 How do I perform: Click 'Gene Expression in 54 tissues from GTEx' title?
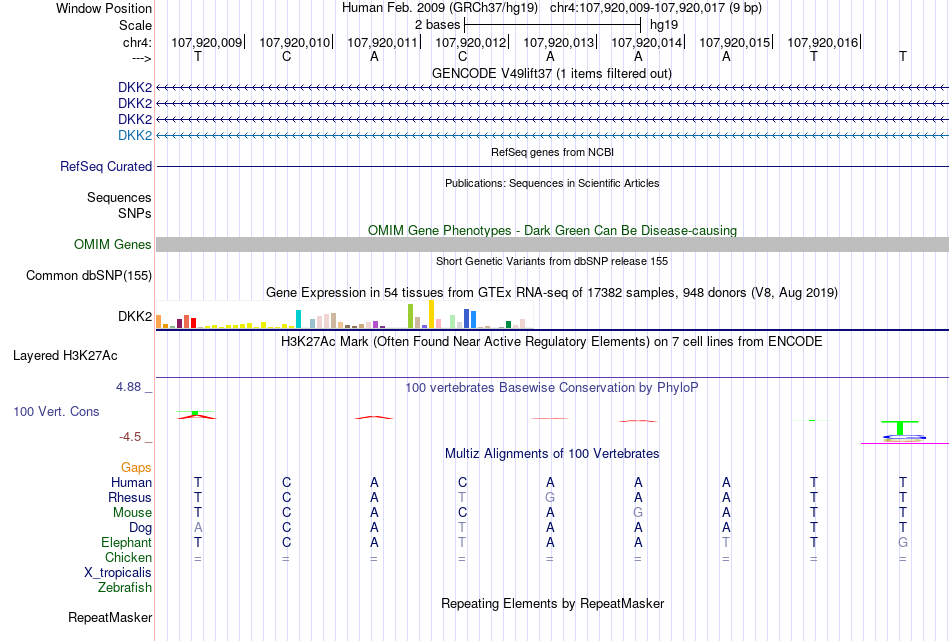552,293
